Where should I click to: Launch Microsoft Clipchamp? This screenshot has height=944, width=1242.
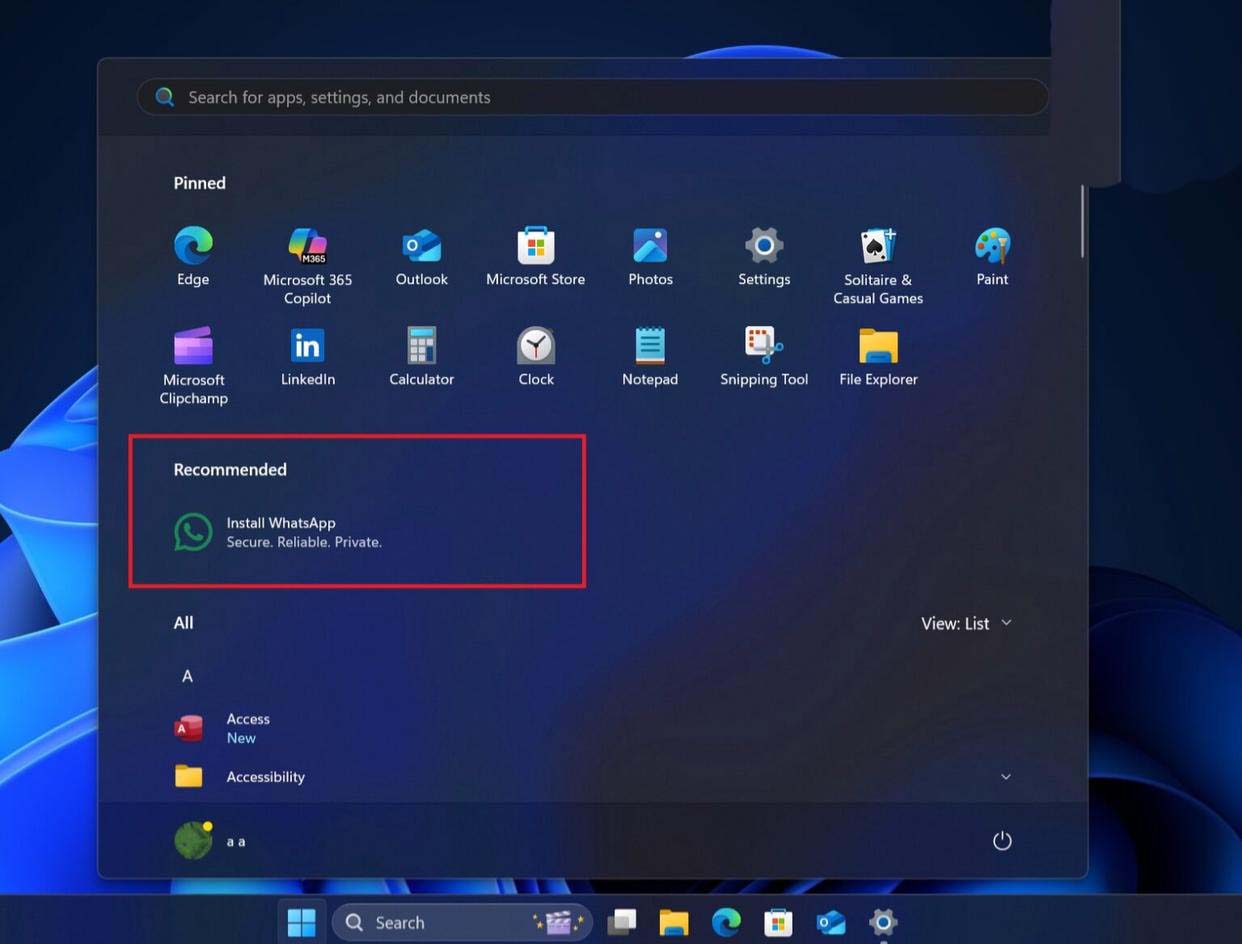pos(193,358)
